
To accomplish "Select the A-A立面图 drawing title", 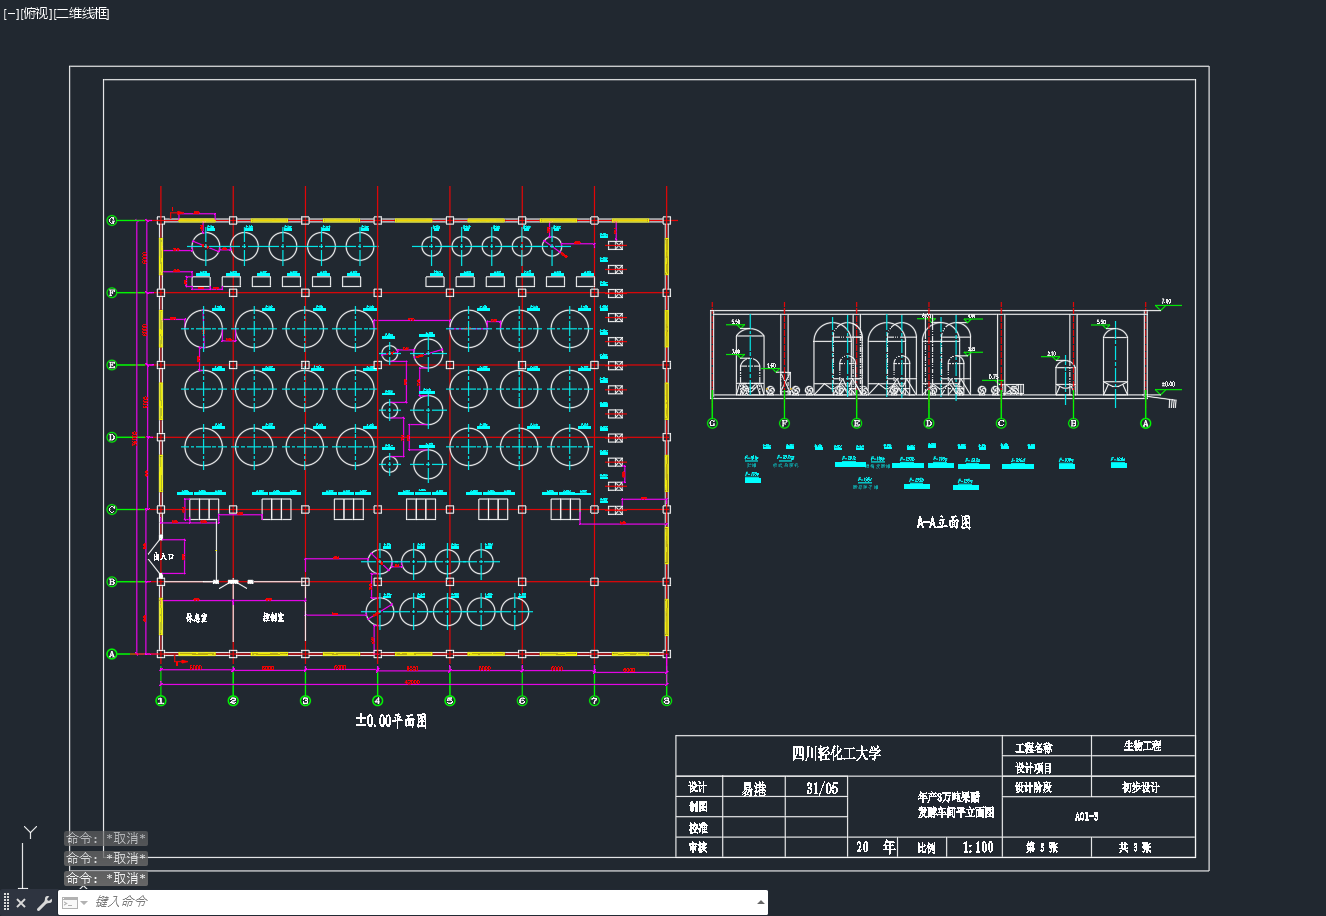I will 944,522.
